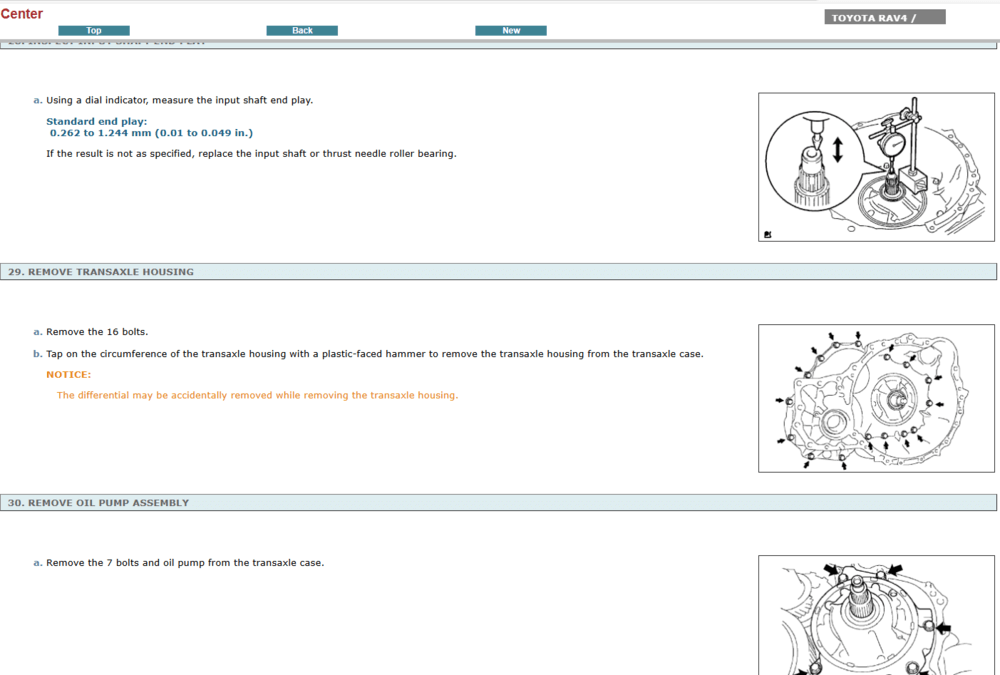Screen dimensions: 1000x675
Task: Click the 'Remove the 7 bolts' step
Action: 184,563
